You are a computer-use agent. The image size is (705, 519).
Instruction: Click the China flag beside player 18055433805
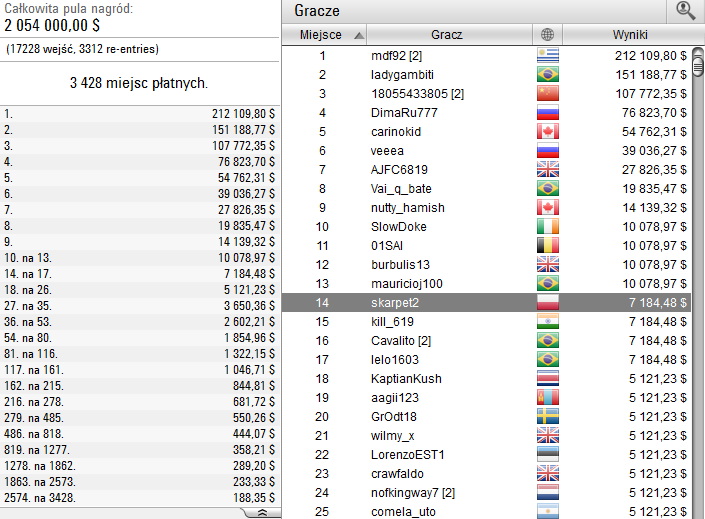tap(548, 93)
